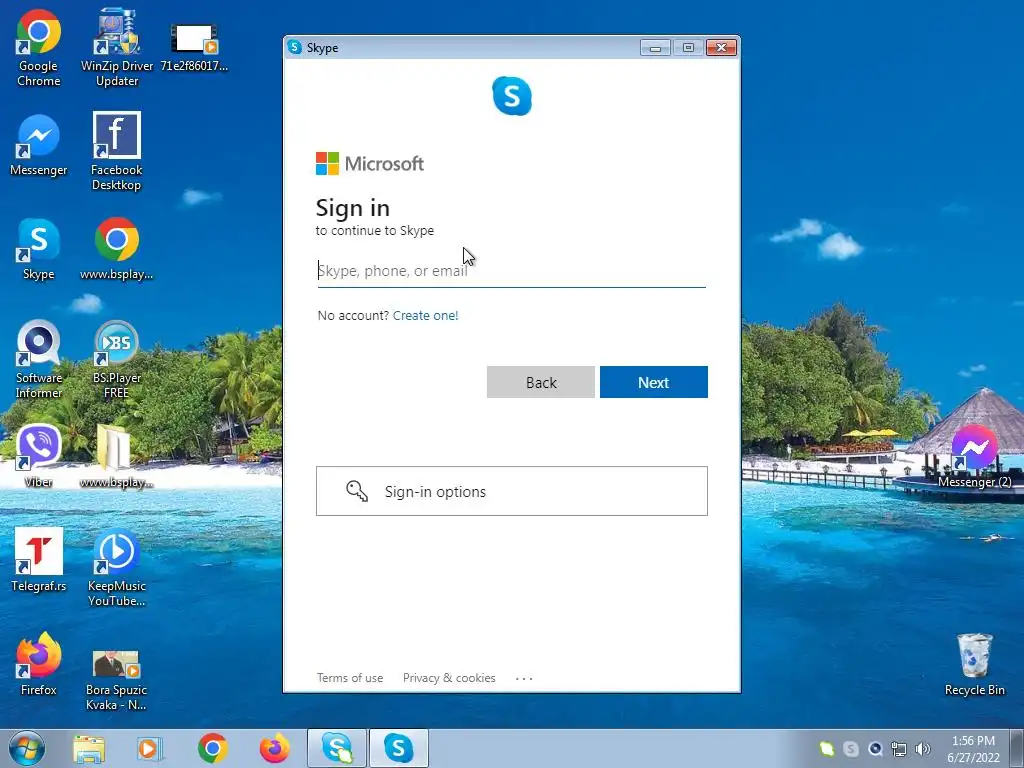
Task: Click the active Skype taskbar button
Action: (x=398, y=748)
